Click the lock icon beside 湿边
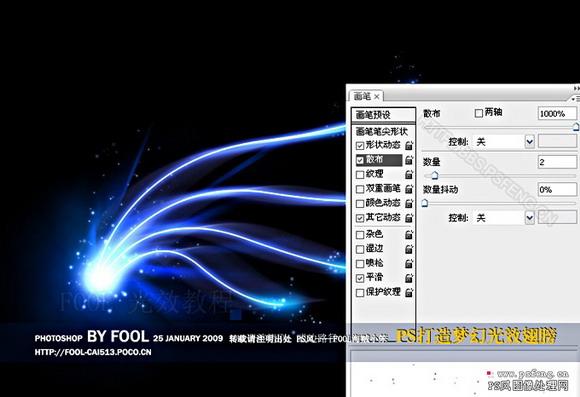580x397 pixels. [x=408, y=249]
